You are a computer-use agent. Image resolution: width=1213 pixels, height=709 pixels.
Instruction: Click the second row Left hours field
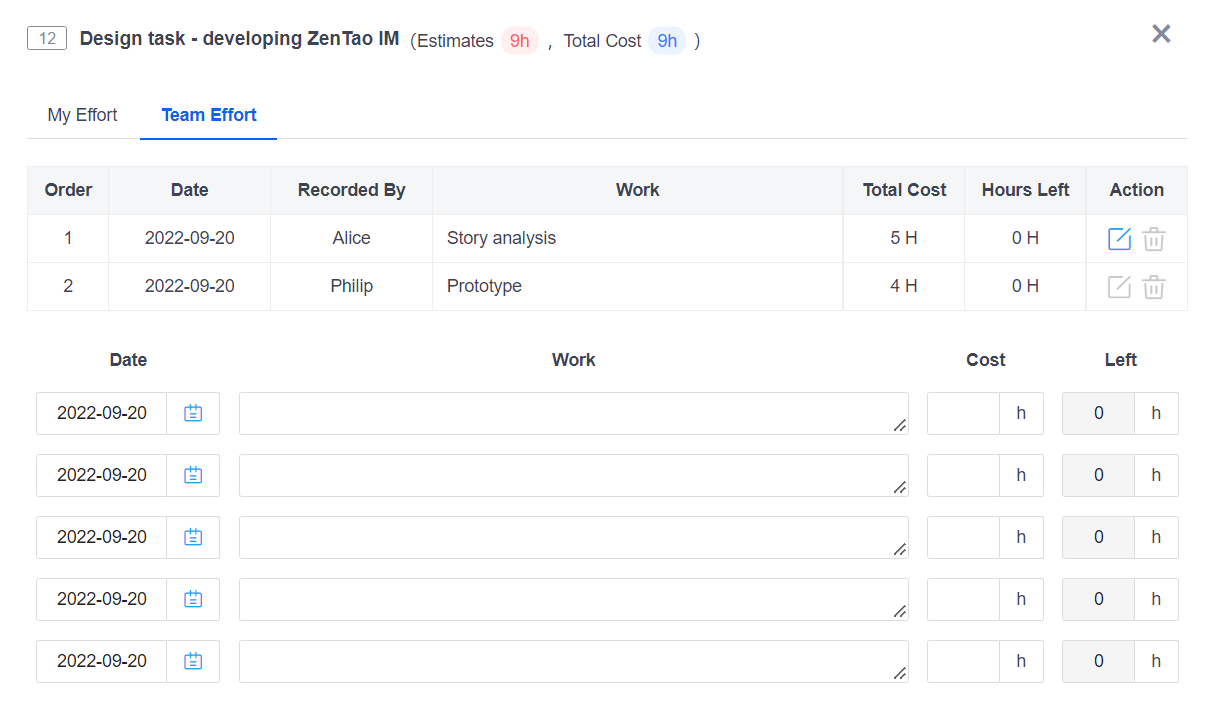(1098, 475)
